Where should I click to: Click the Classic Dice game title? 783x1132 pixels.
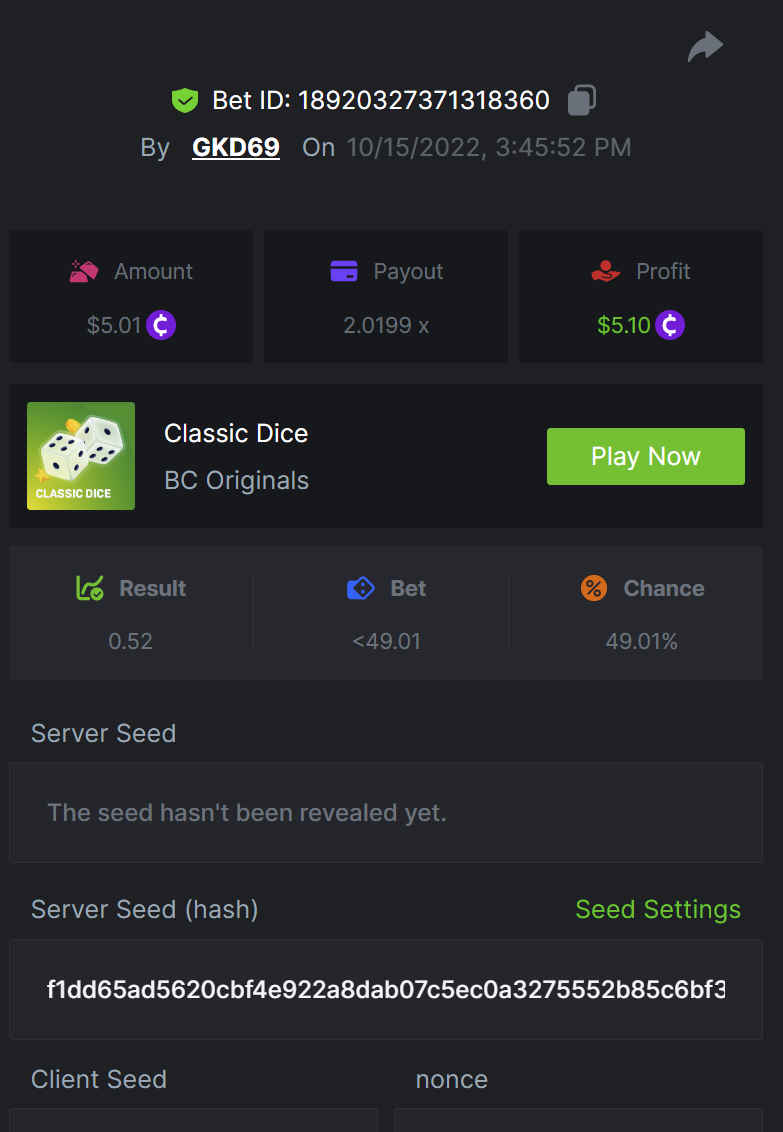point(236,433)
